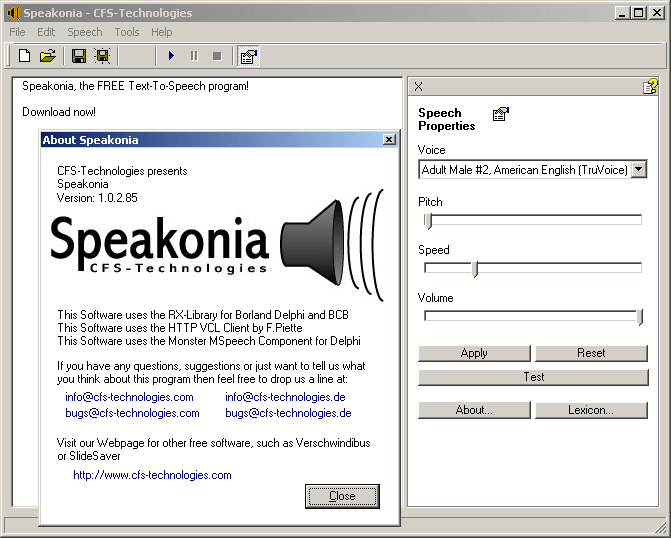
Task: Open a file using the folder icon
Action: 48,56
